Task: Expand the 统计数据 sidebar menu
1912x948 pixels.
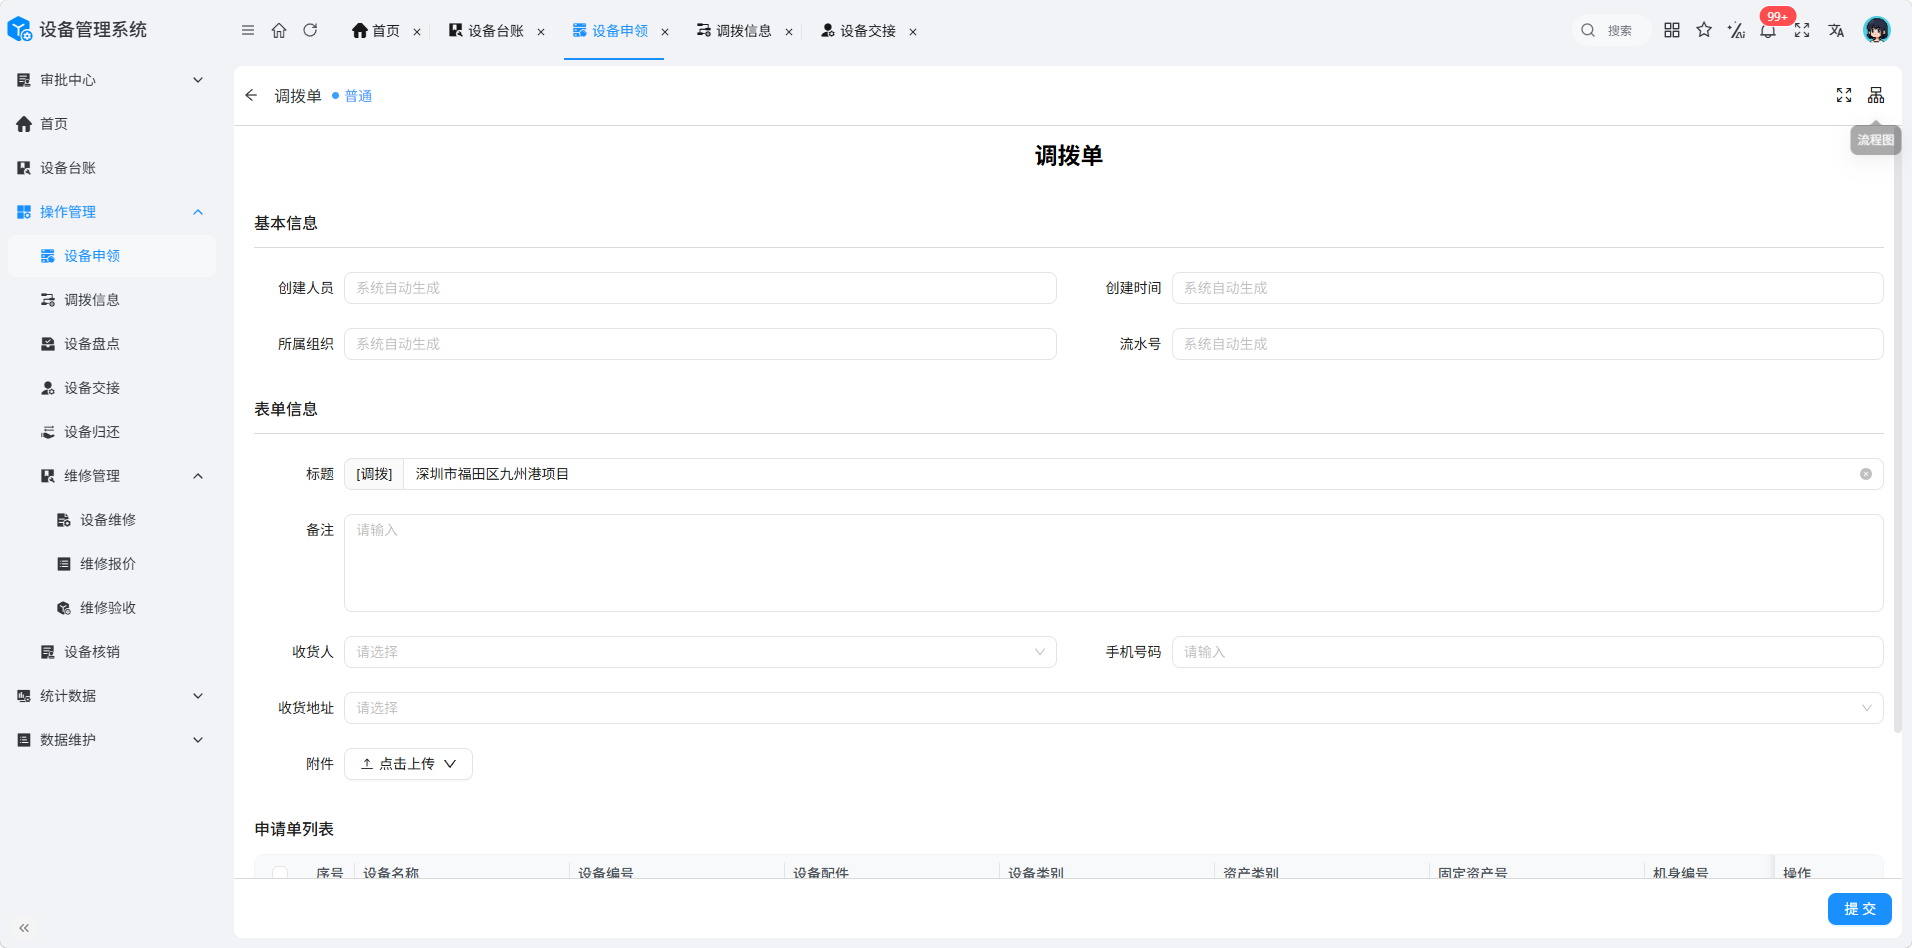Action: (x=110, y=696)
